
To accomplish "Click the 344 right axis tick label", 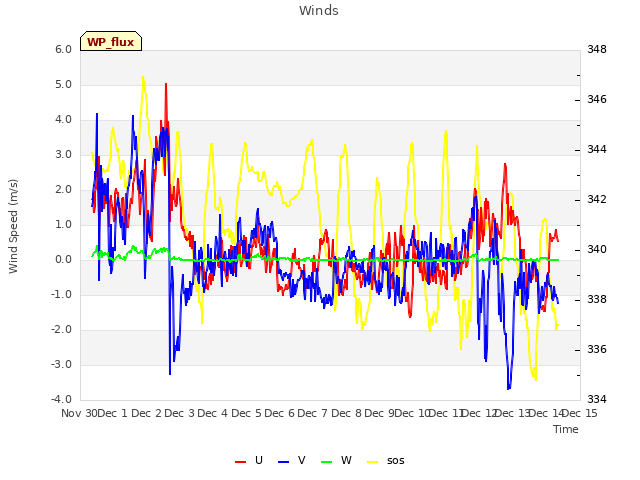I will tap(597, 149).
